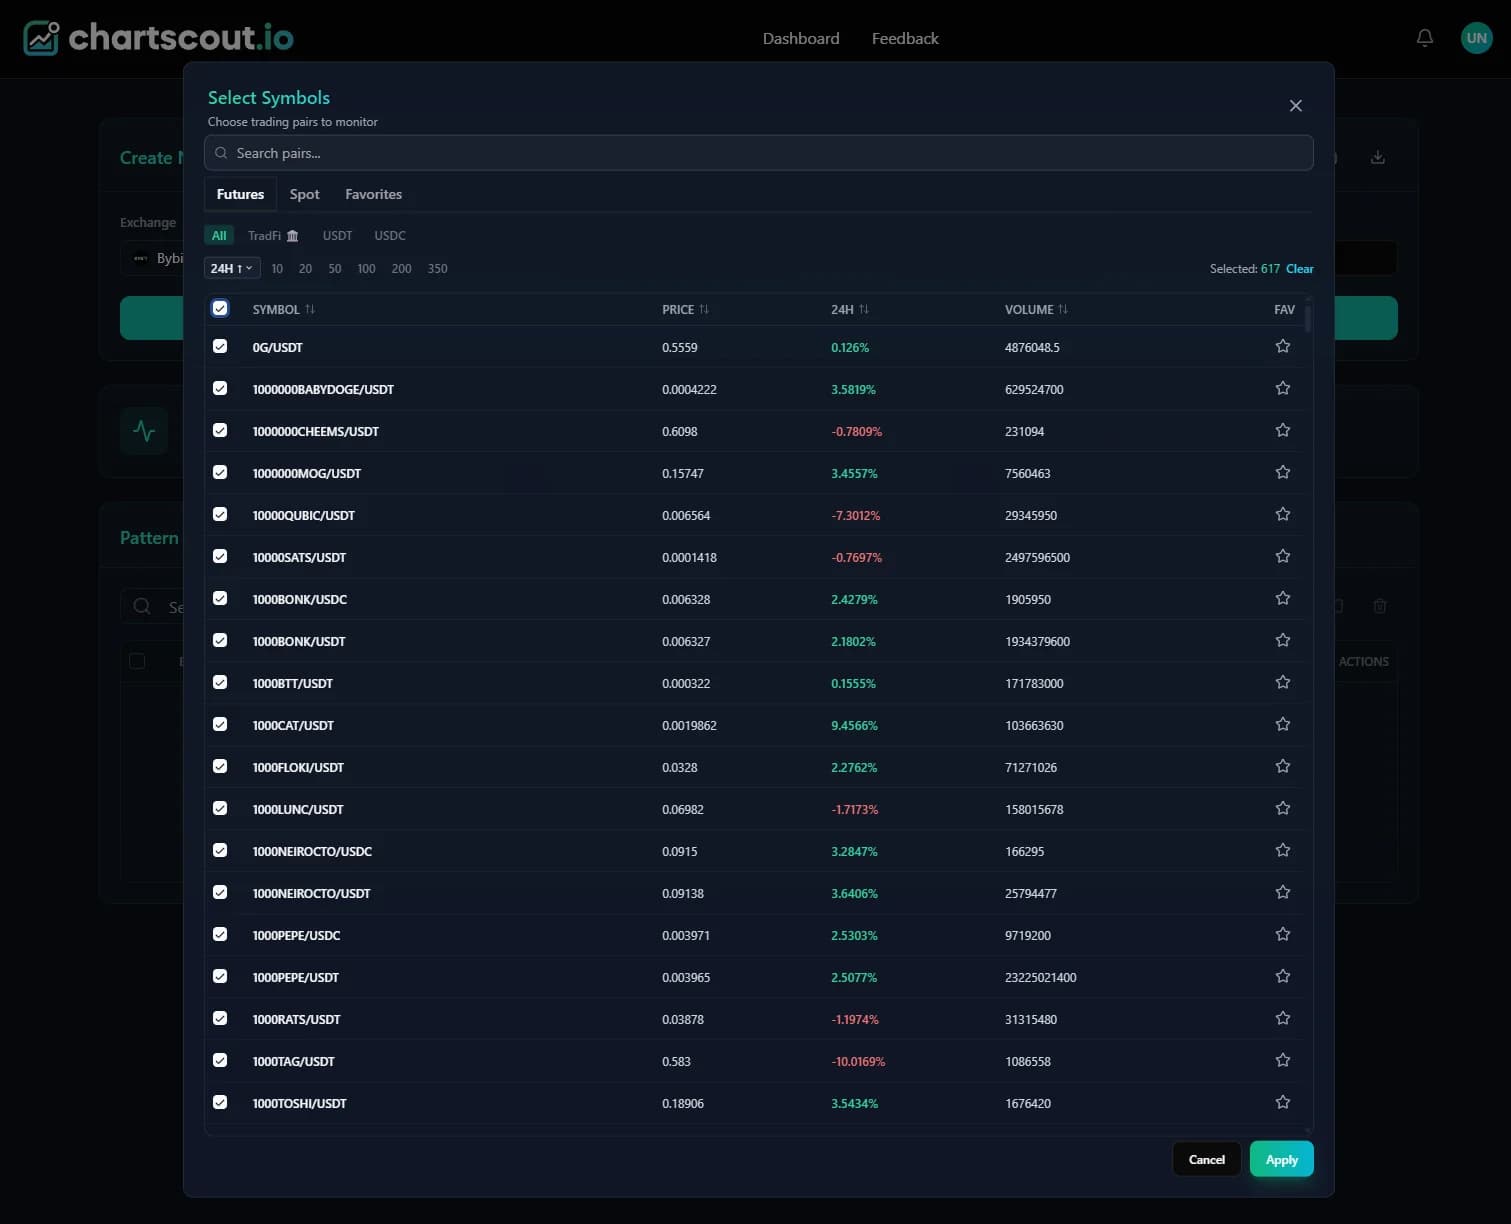The width and height of the screenshot is (1511, 1224).
Task: Switch to the Spot tab
Action: [x=304, y=194]
